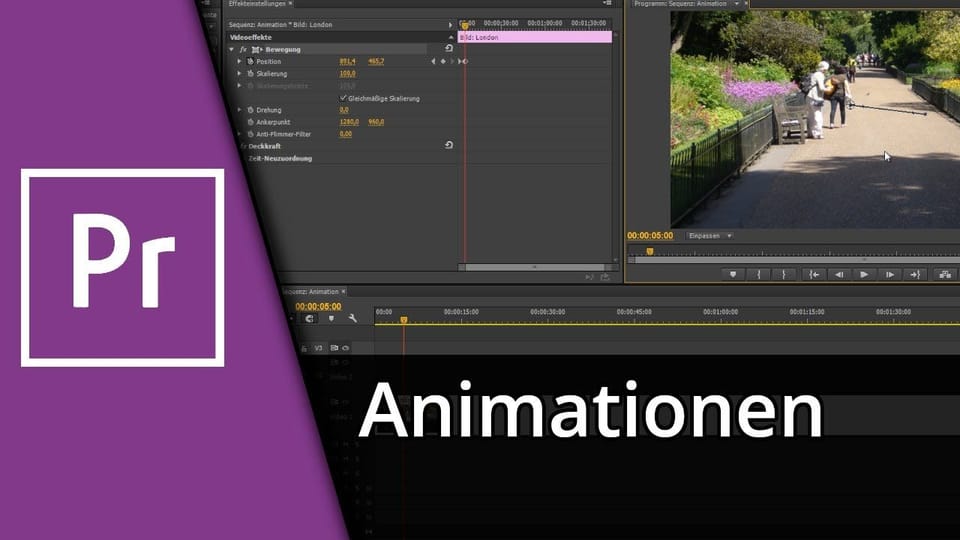Uncheck Gleichmäßige Skalierung checkbox
The width and height of the screenshot is (960, 540).
pos(343,97)
